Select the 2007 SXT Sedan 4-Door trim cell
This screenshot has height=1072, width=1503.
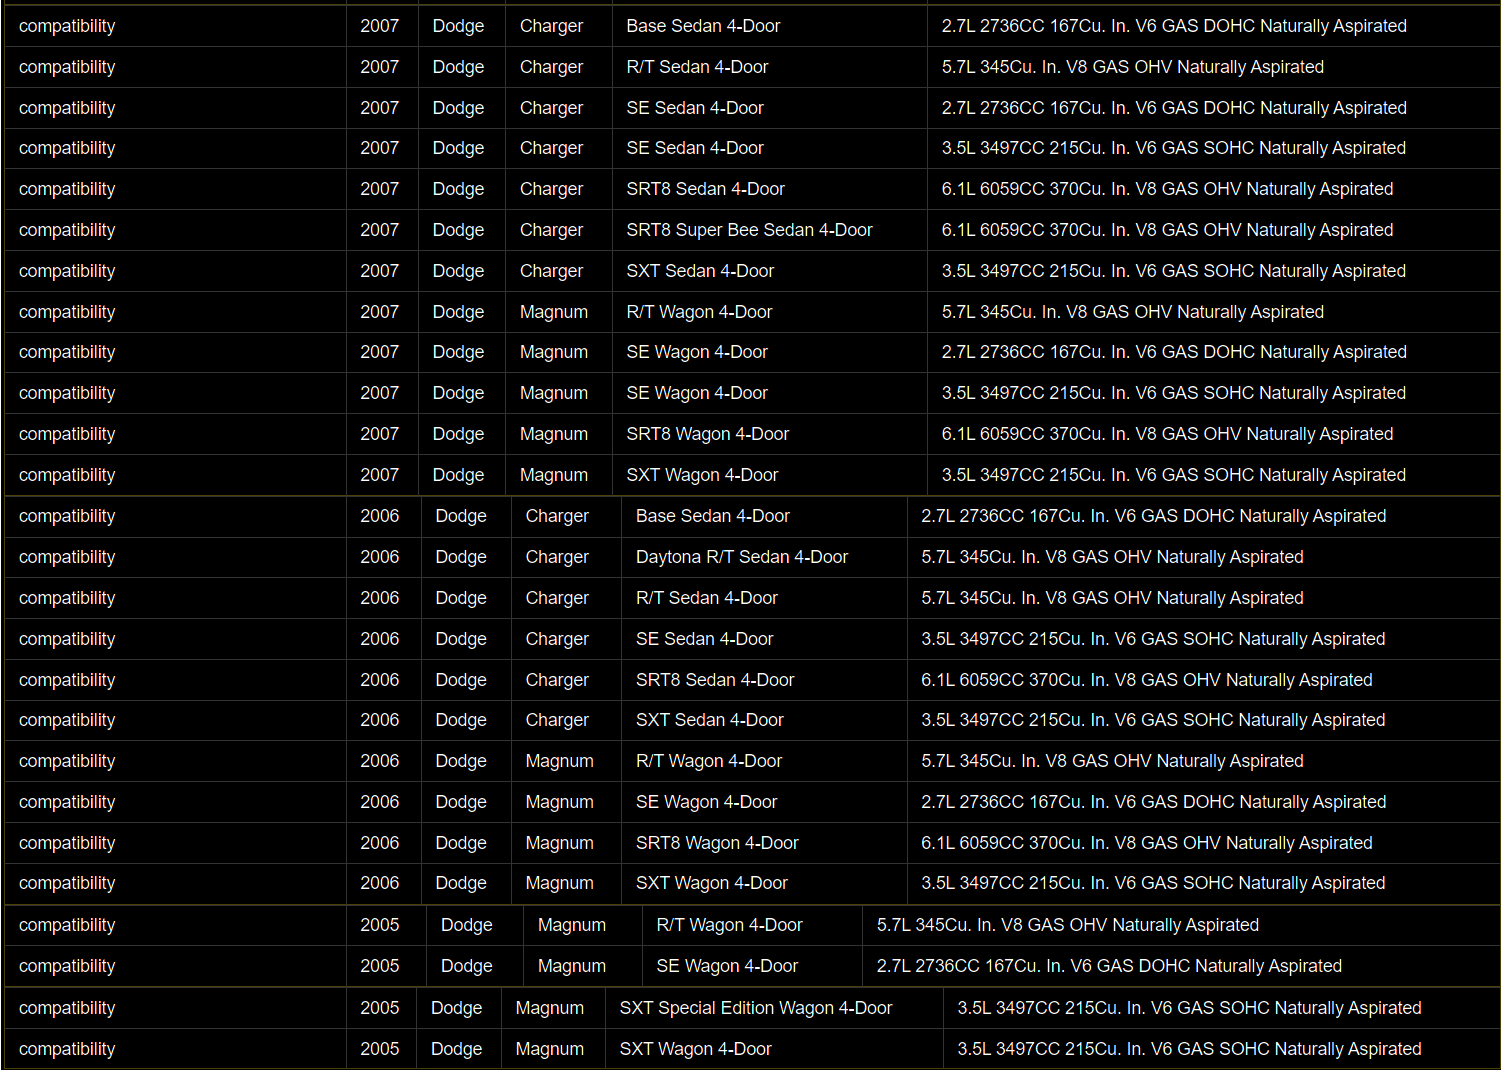pos(700,271)
